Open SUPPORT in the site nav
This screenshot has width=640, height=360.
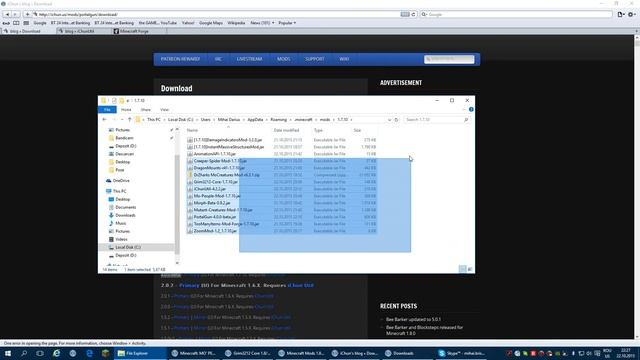click(315, 59)
